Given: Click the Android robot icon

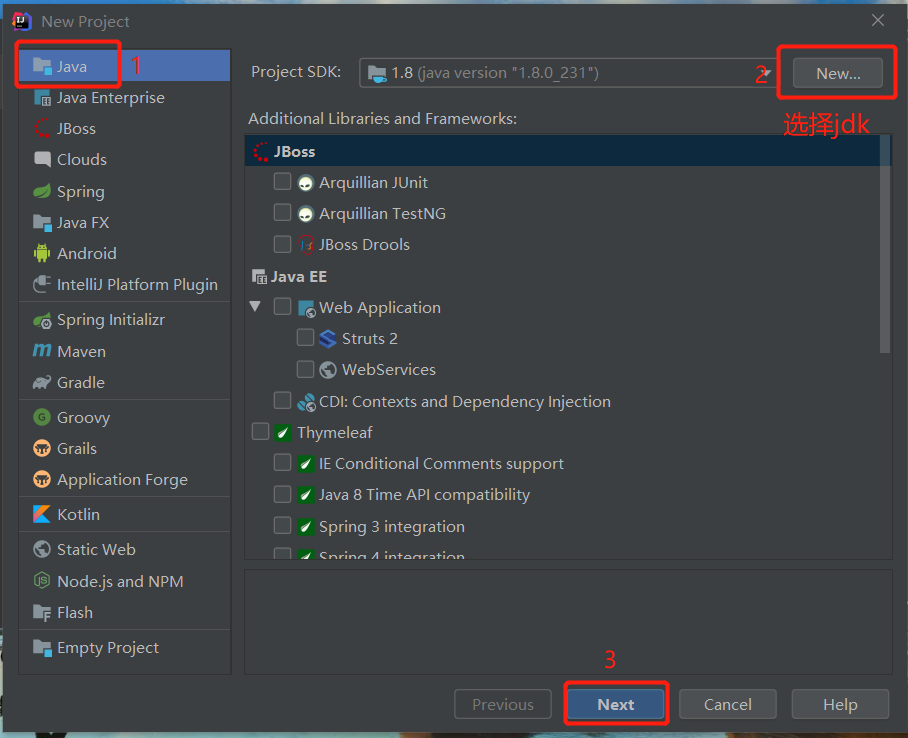Looking at the screenshot, I should click(x=42, y=253).
